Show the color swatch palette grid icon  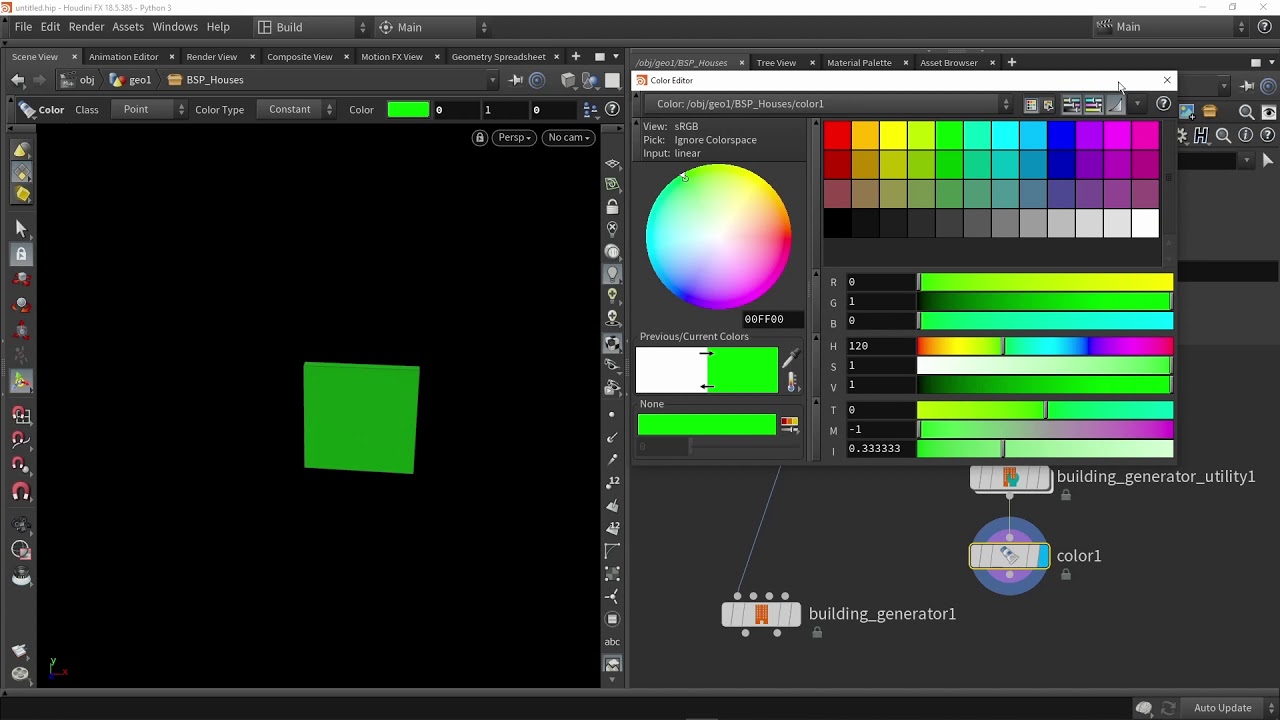point(1031,104)
